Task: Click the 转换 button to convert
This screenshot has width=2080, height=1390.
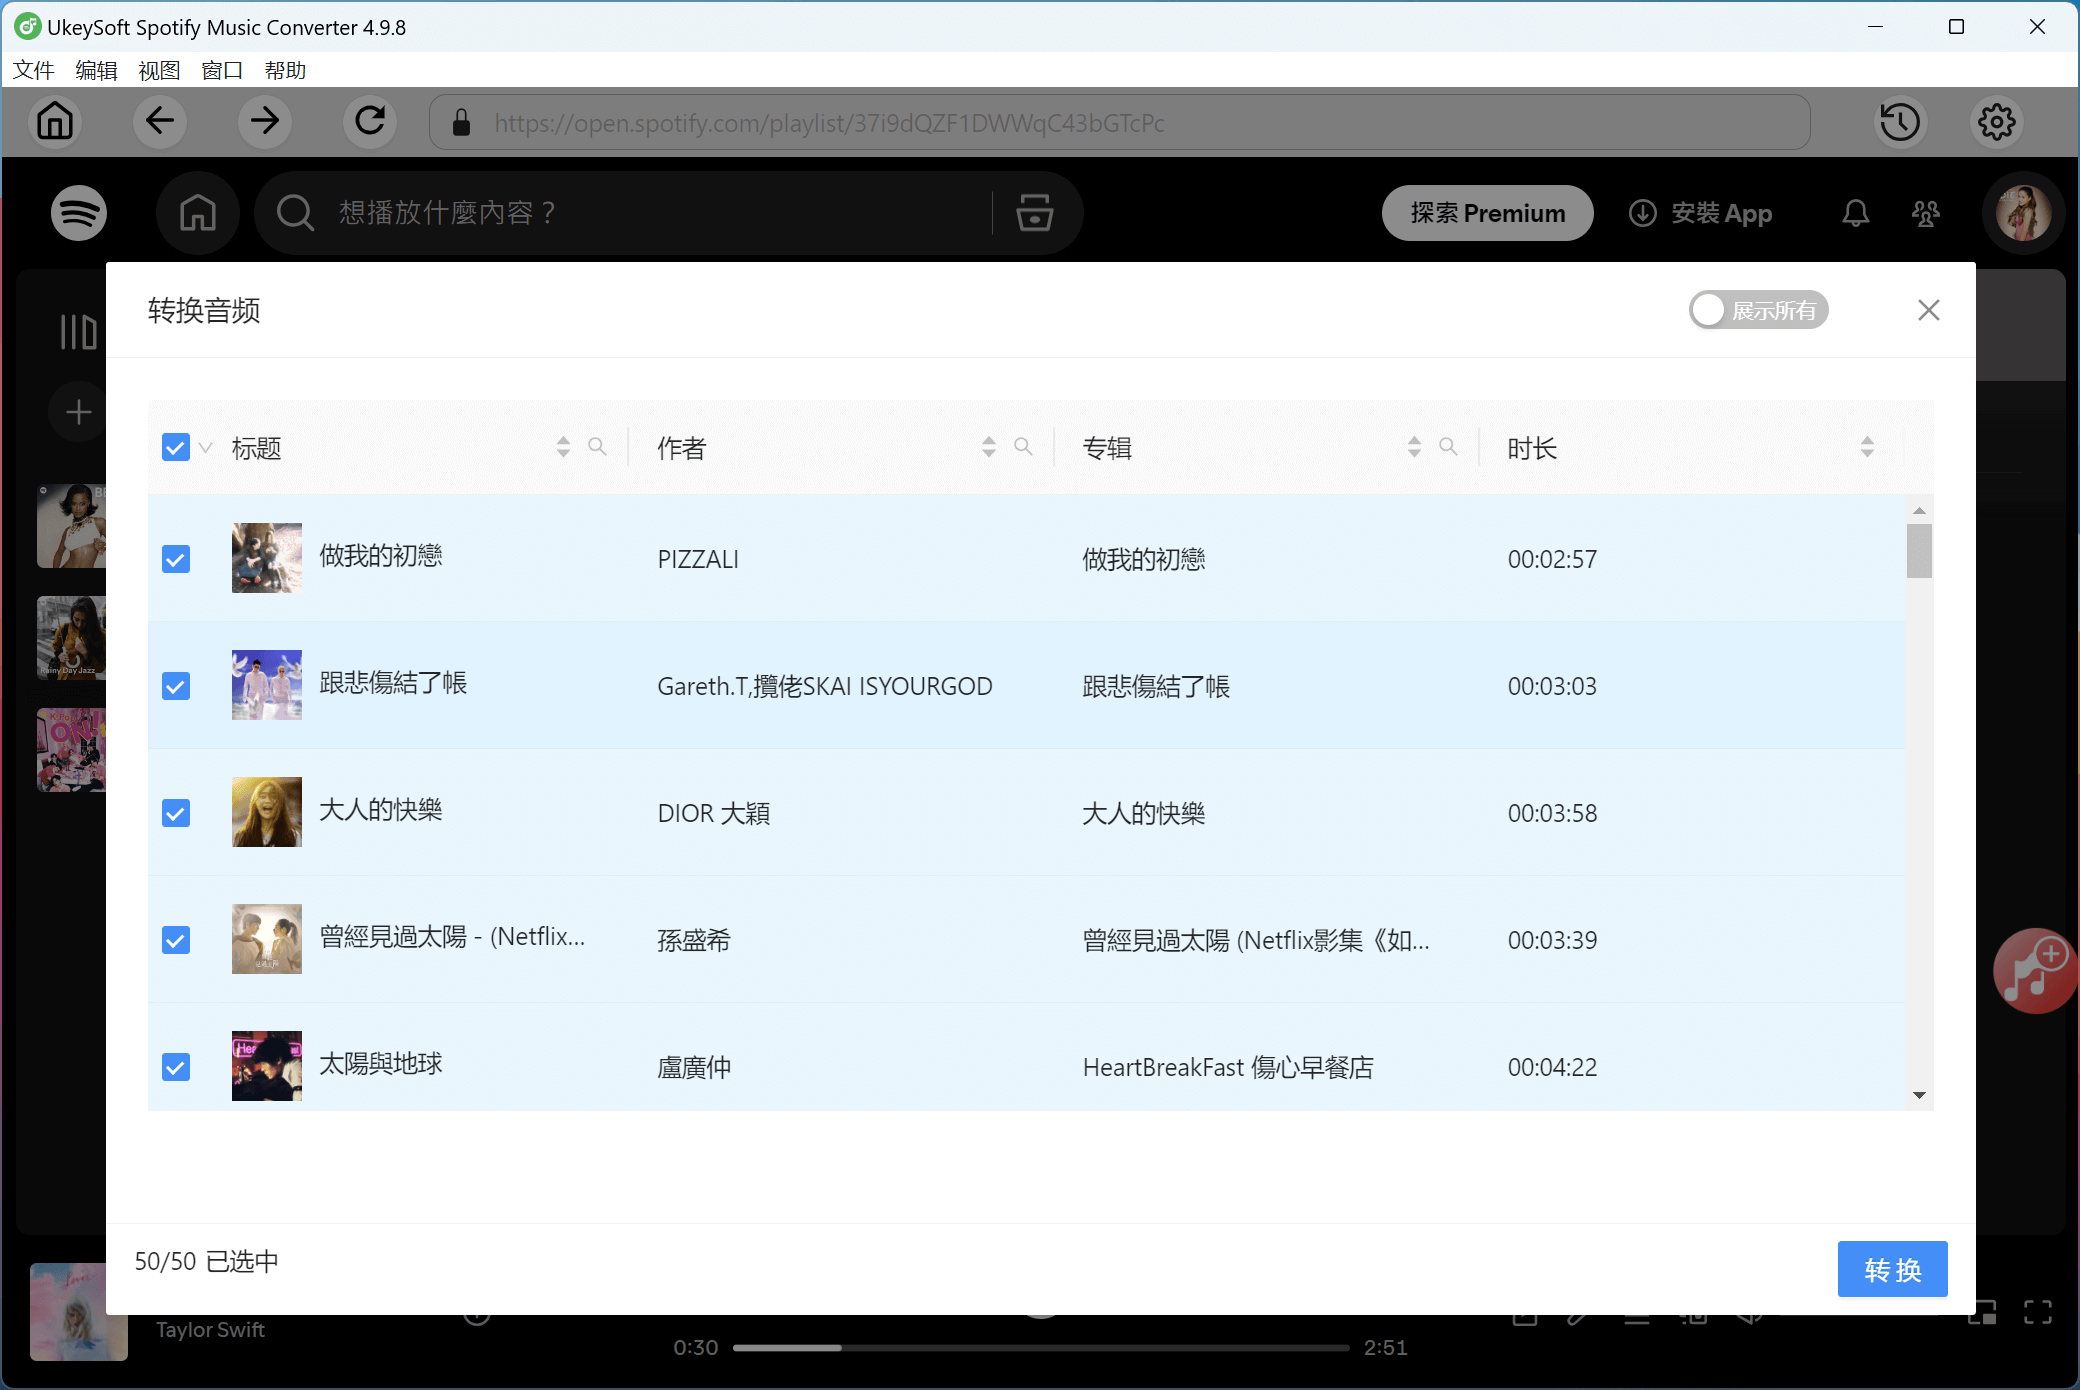Action: pos(1892,1269)
